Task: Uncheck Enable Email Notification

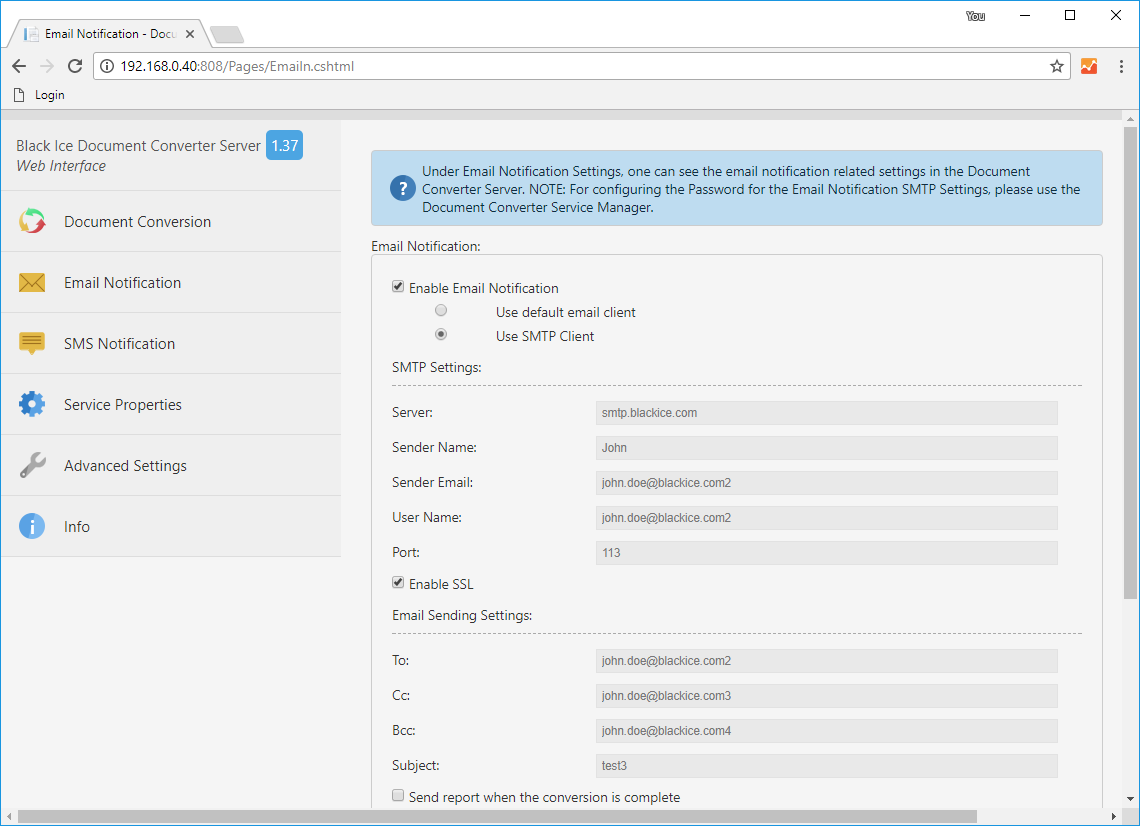Action: [x=398, y=286]
